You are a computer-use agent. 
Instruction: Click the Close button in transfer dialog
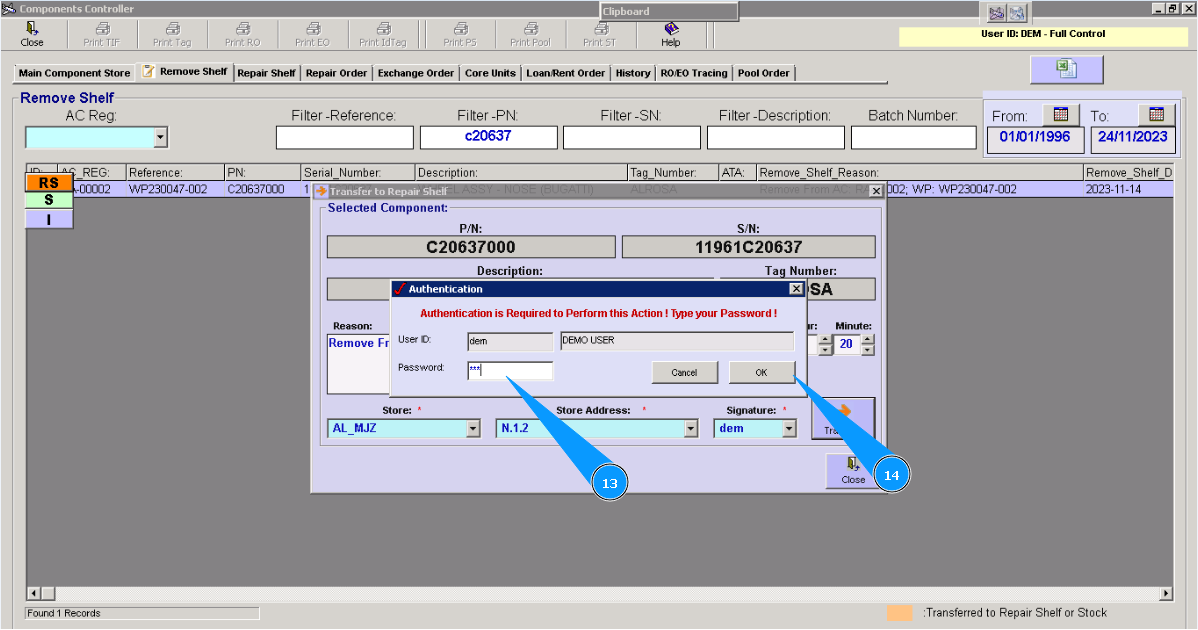(x=853, y=470)
